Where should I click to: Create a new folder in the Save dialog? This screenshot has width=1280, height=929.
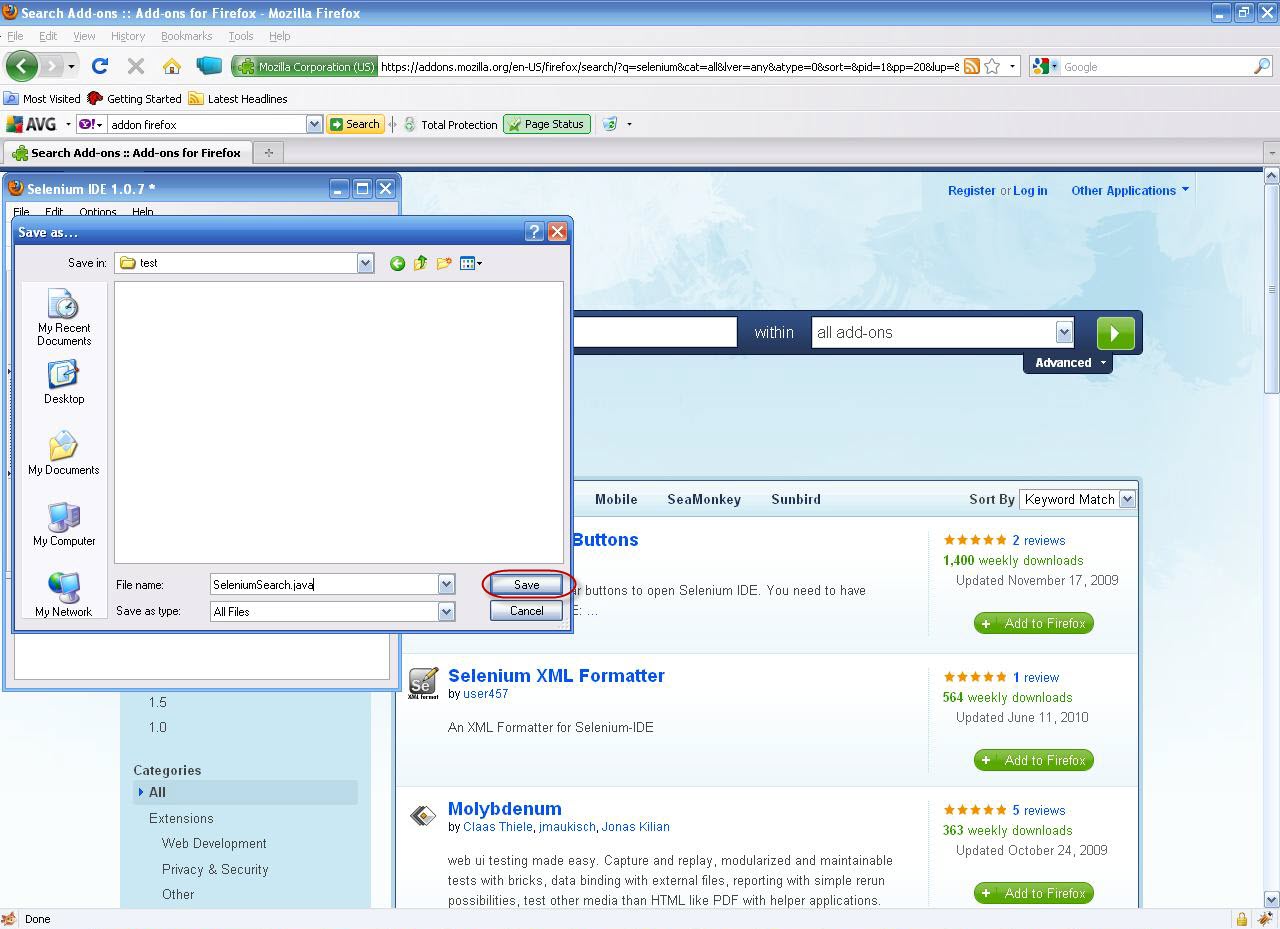click(x=444, y=263)
